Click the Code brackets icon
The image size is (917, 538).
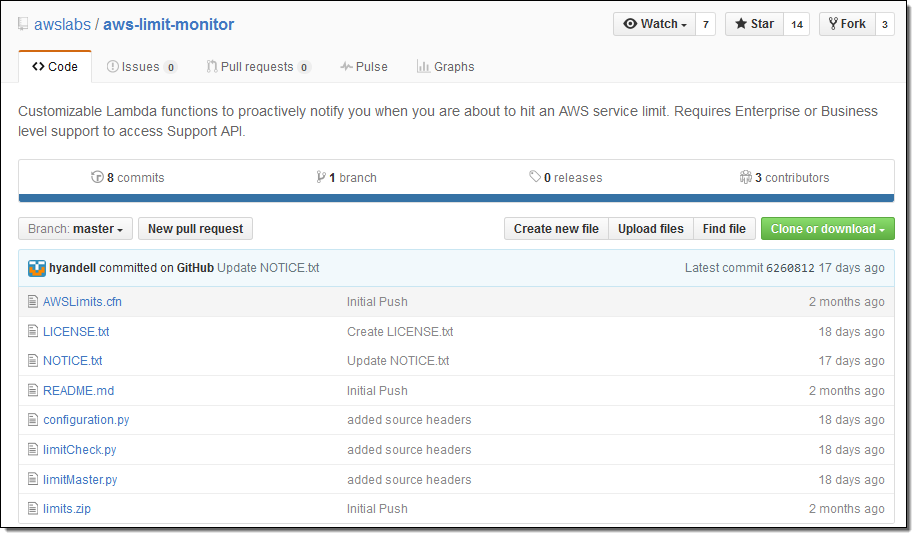click(38, 67)
